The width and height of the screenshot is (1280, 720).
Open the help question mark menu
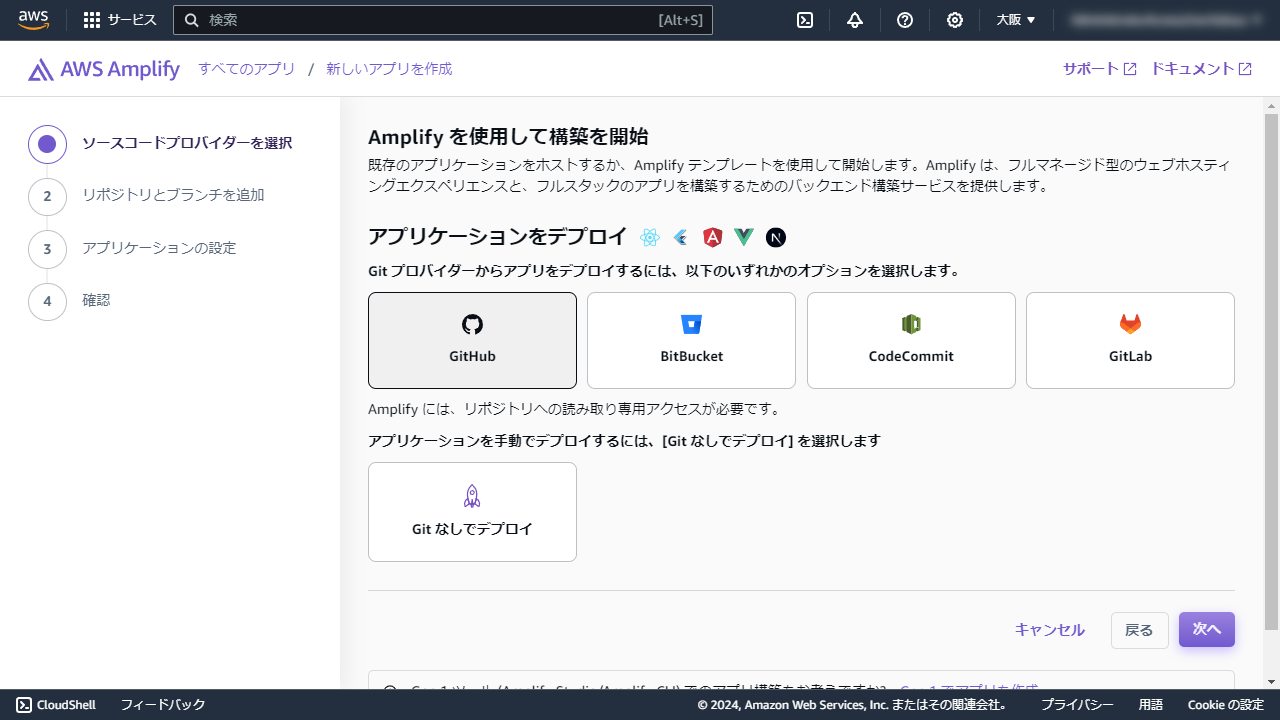coord(905,20)
